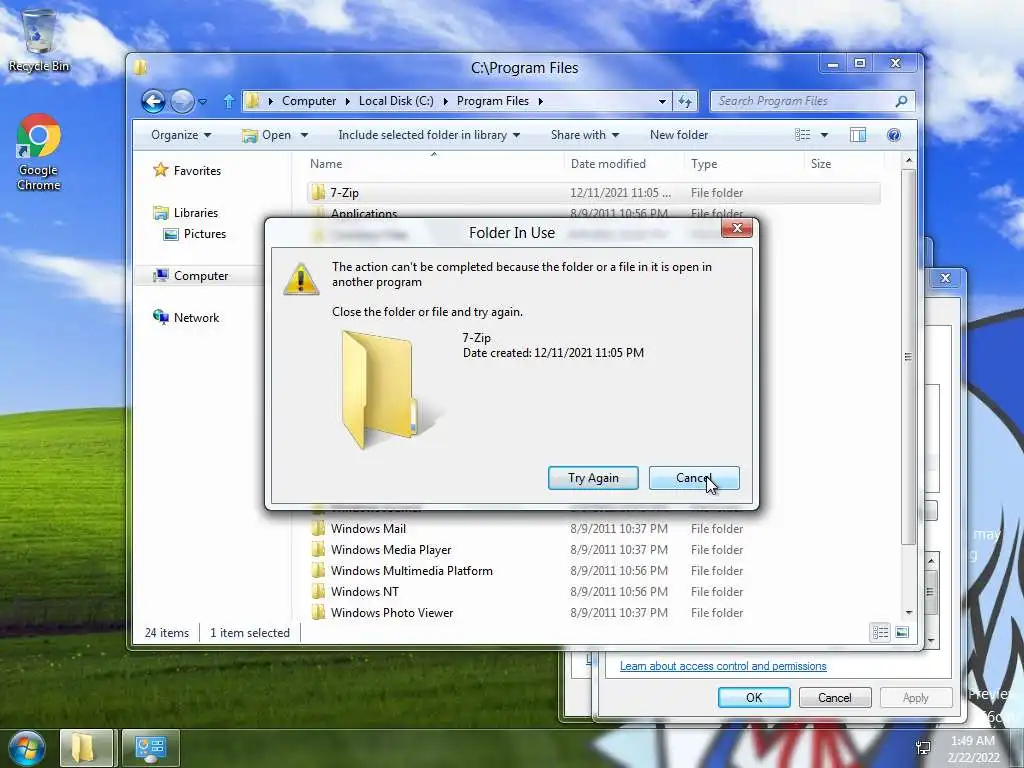Image resolution: width=1024 pixels, height=768 pixels.
Task: Open the Google Chrome desktop shortcut
Action: 39,153
